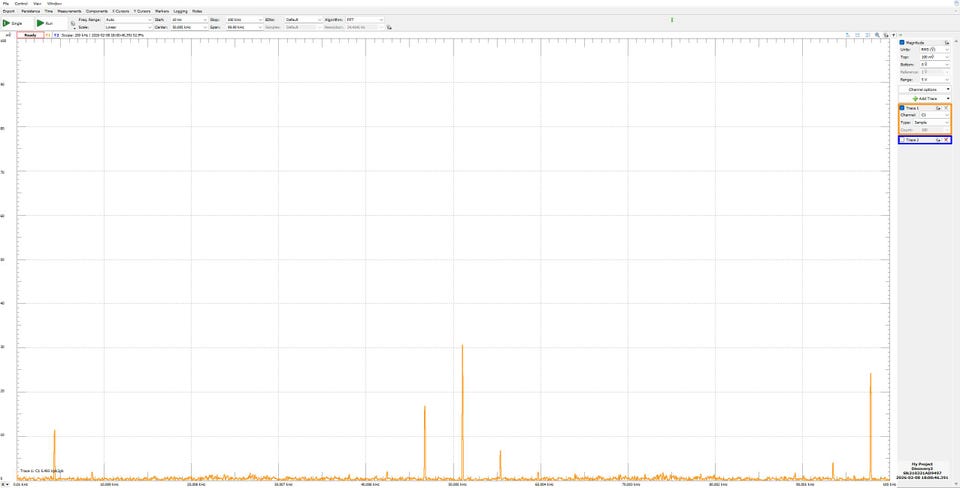The image size is (960, 488).
Task: Open X Cursors panel
Action: pos(121,11)
